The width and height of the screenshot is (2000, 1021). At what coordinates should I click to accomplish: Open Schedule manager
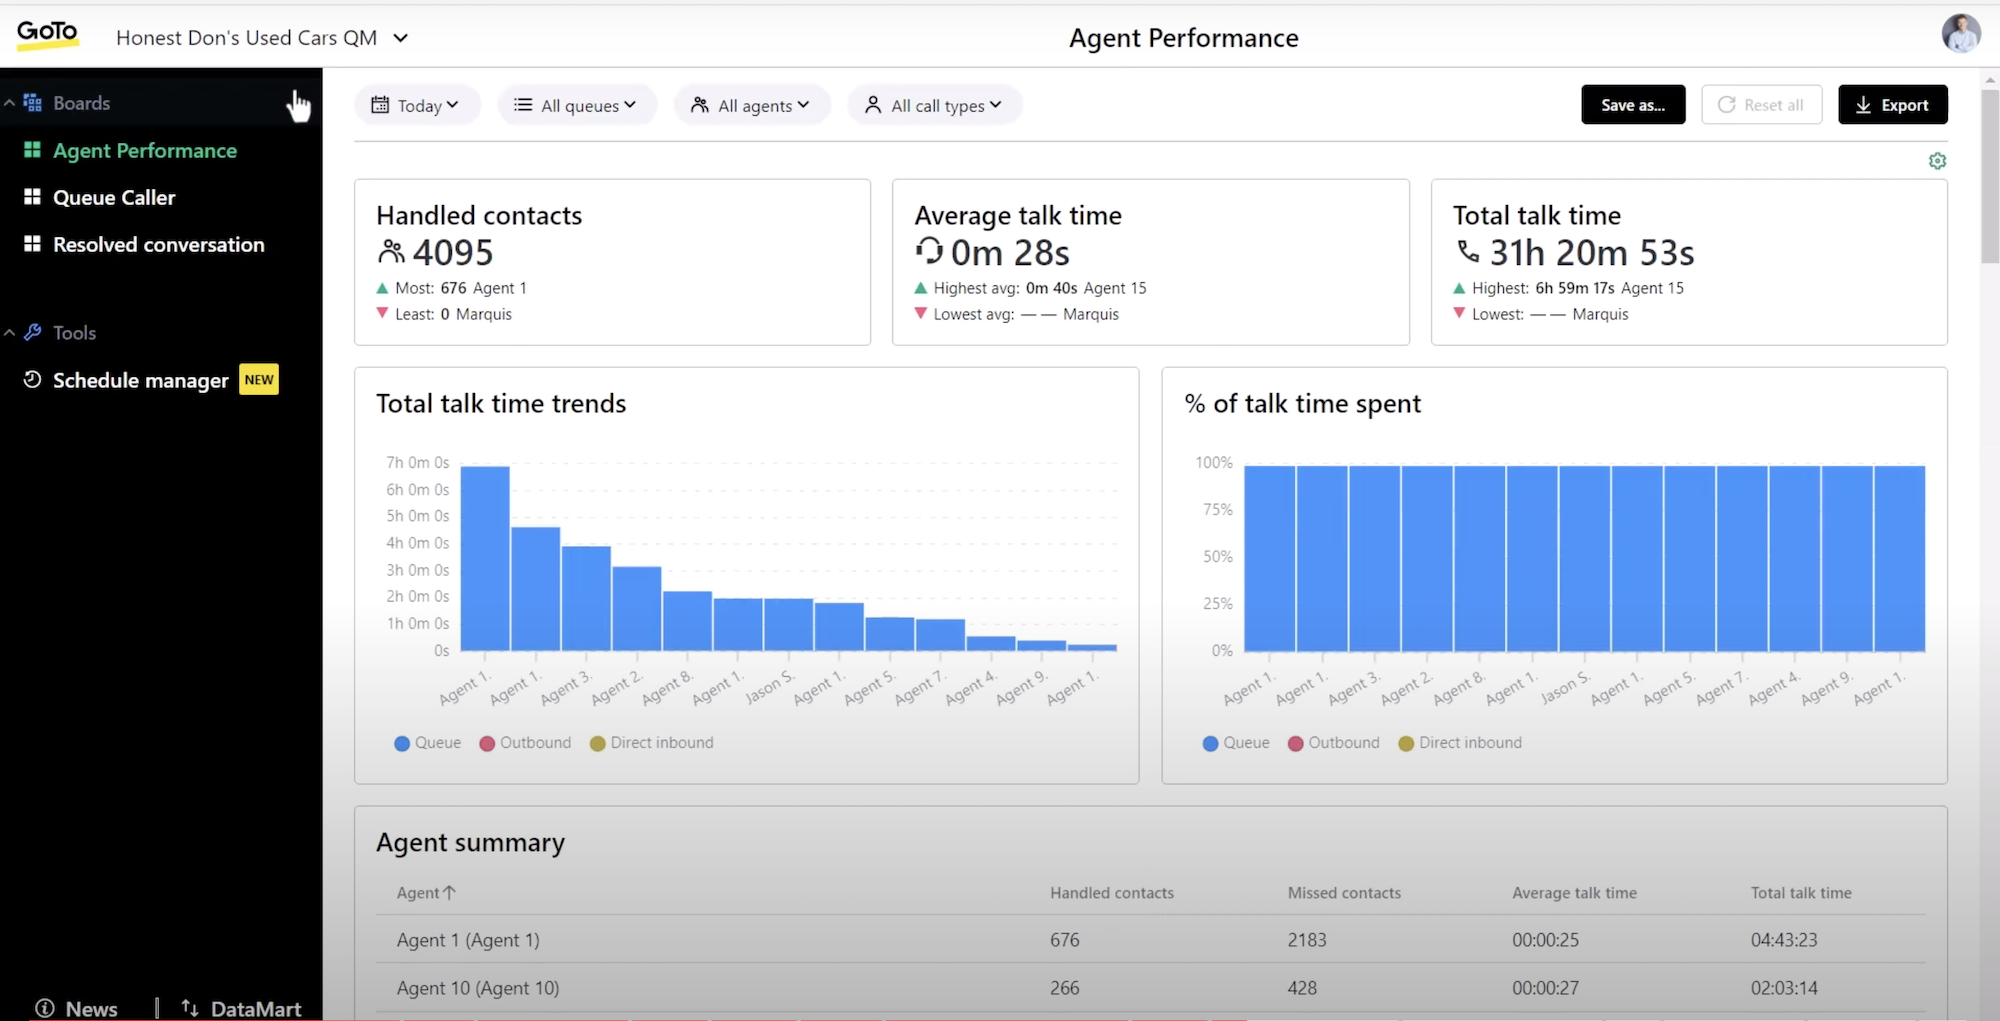click(x=140, y=380)
